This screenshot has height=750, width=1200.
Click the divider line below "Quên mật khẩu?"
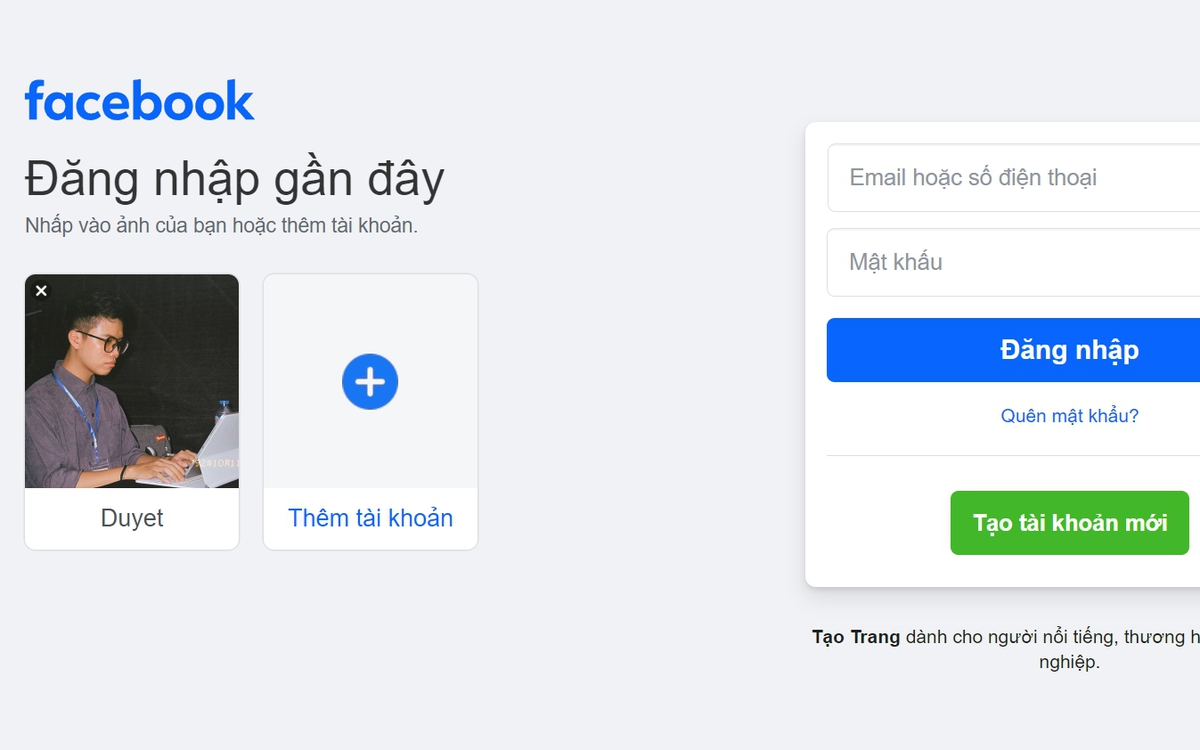(x=1013, y=456)
